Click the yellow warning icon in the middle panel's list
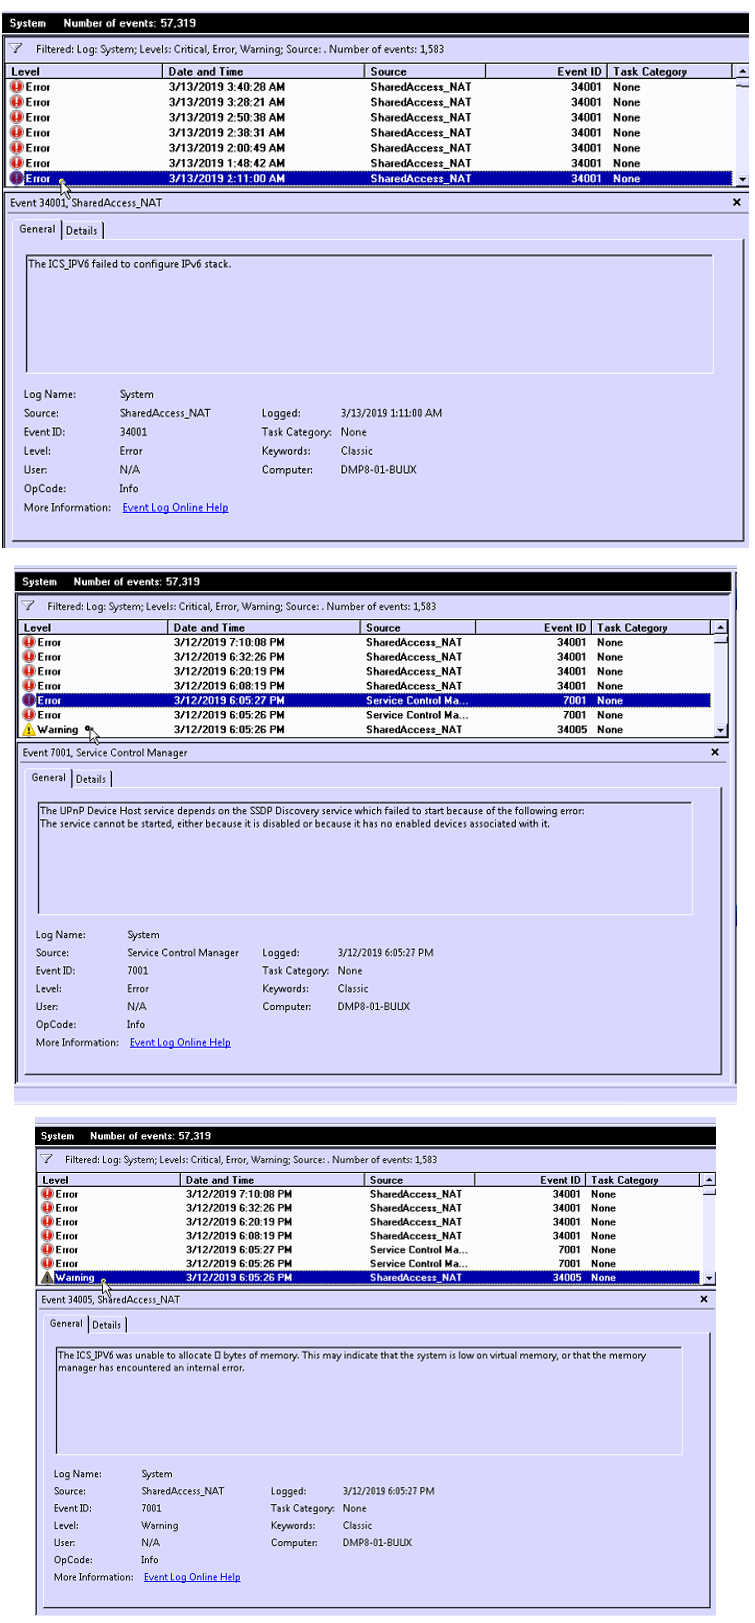Viewport: 755px width, 1623px height. click(29, 730)
